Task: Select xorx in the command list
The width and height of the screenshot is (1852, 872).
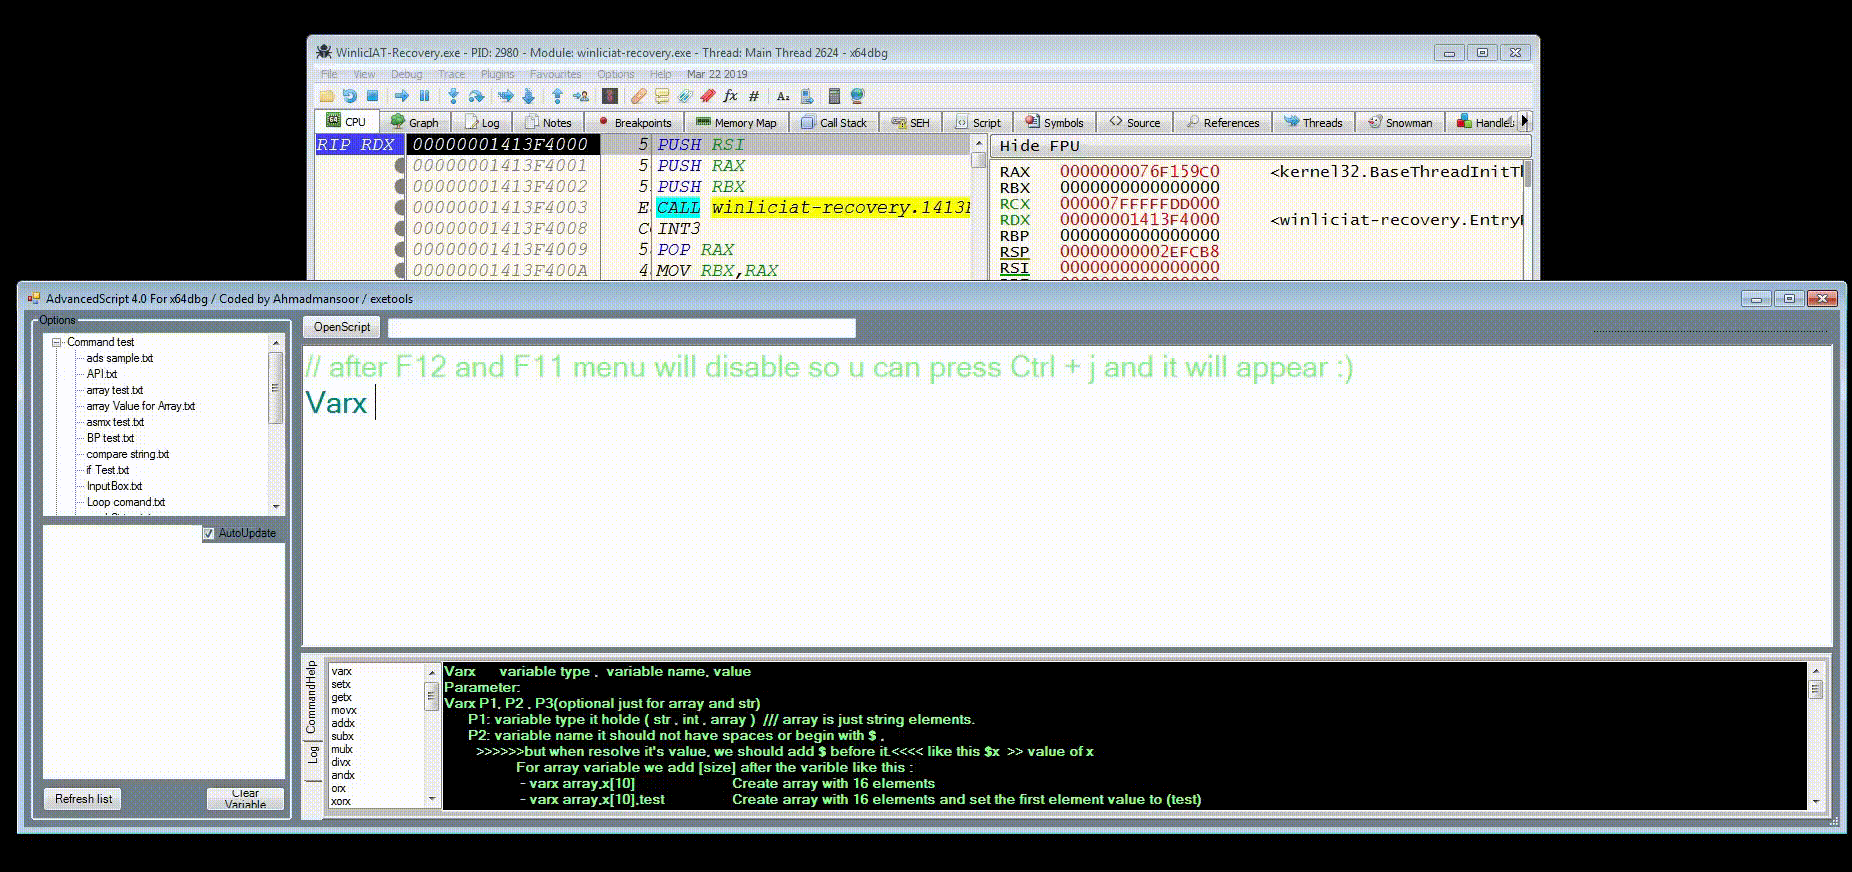Action: (x=341, y=801)
